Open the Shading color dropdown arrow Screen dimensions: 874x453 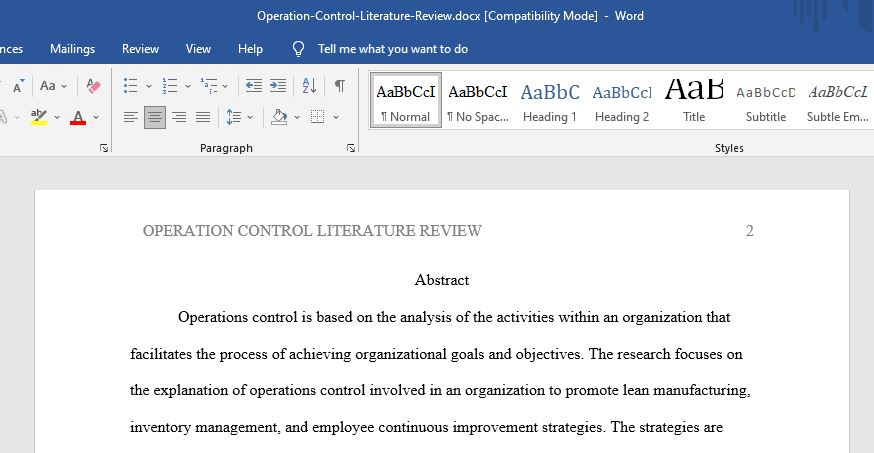tap(297, 118)
